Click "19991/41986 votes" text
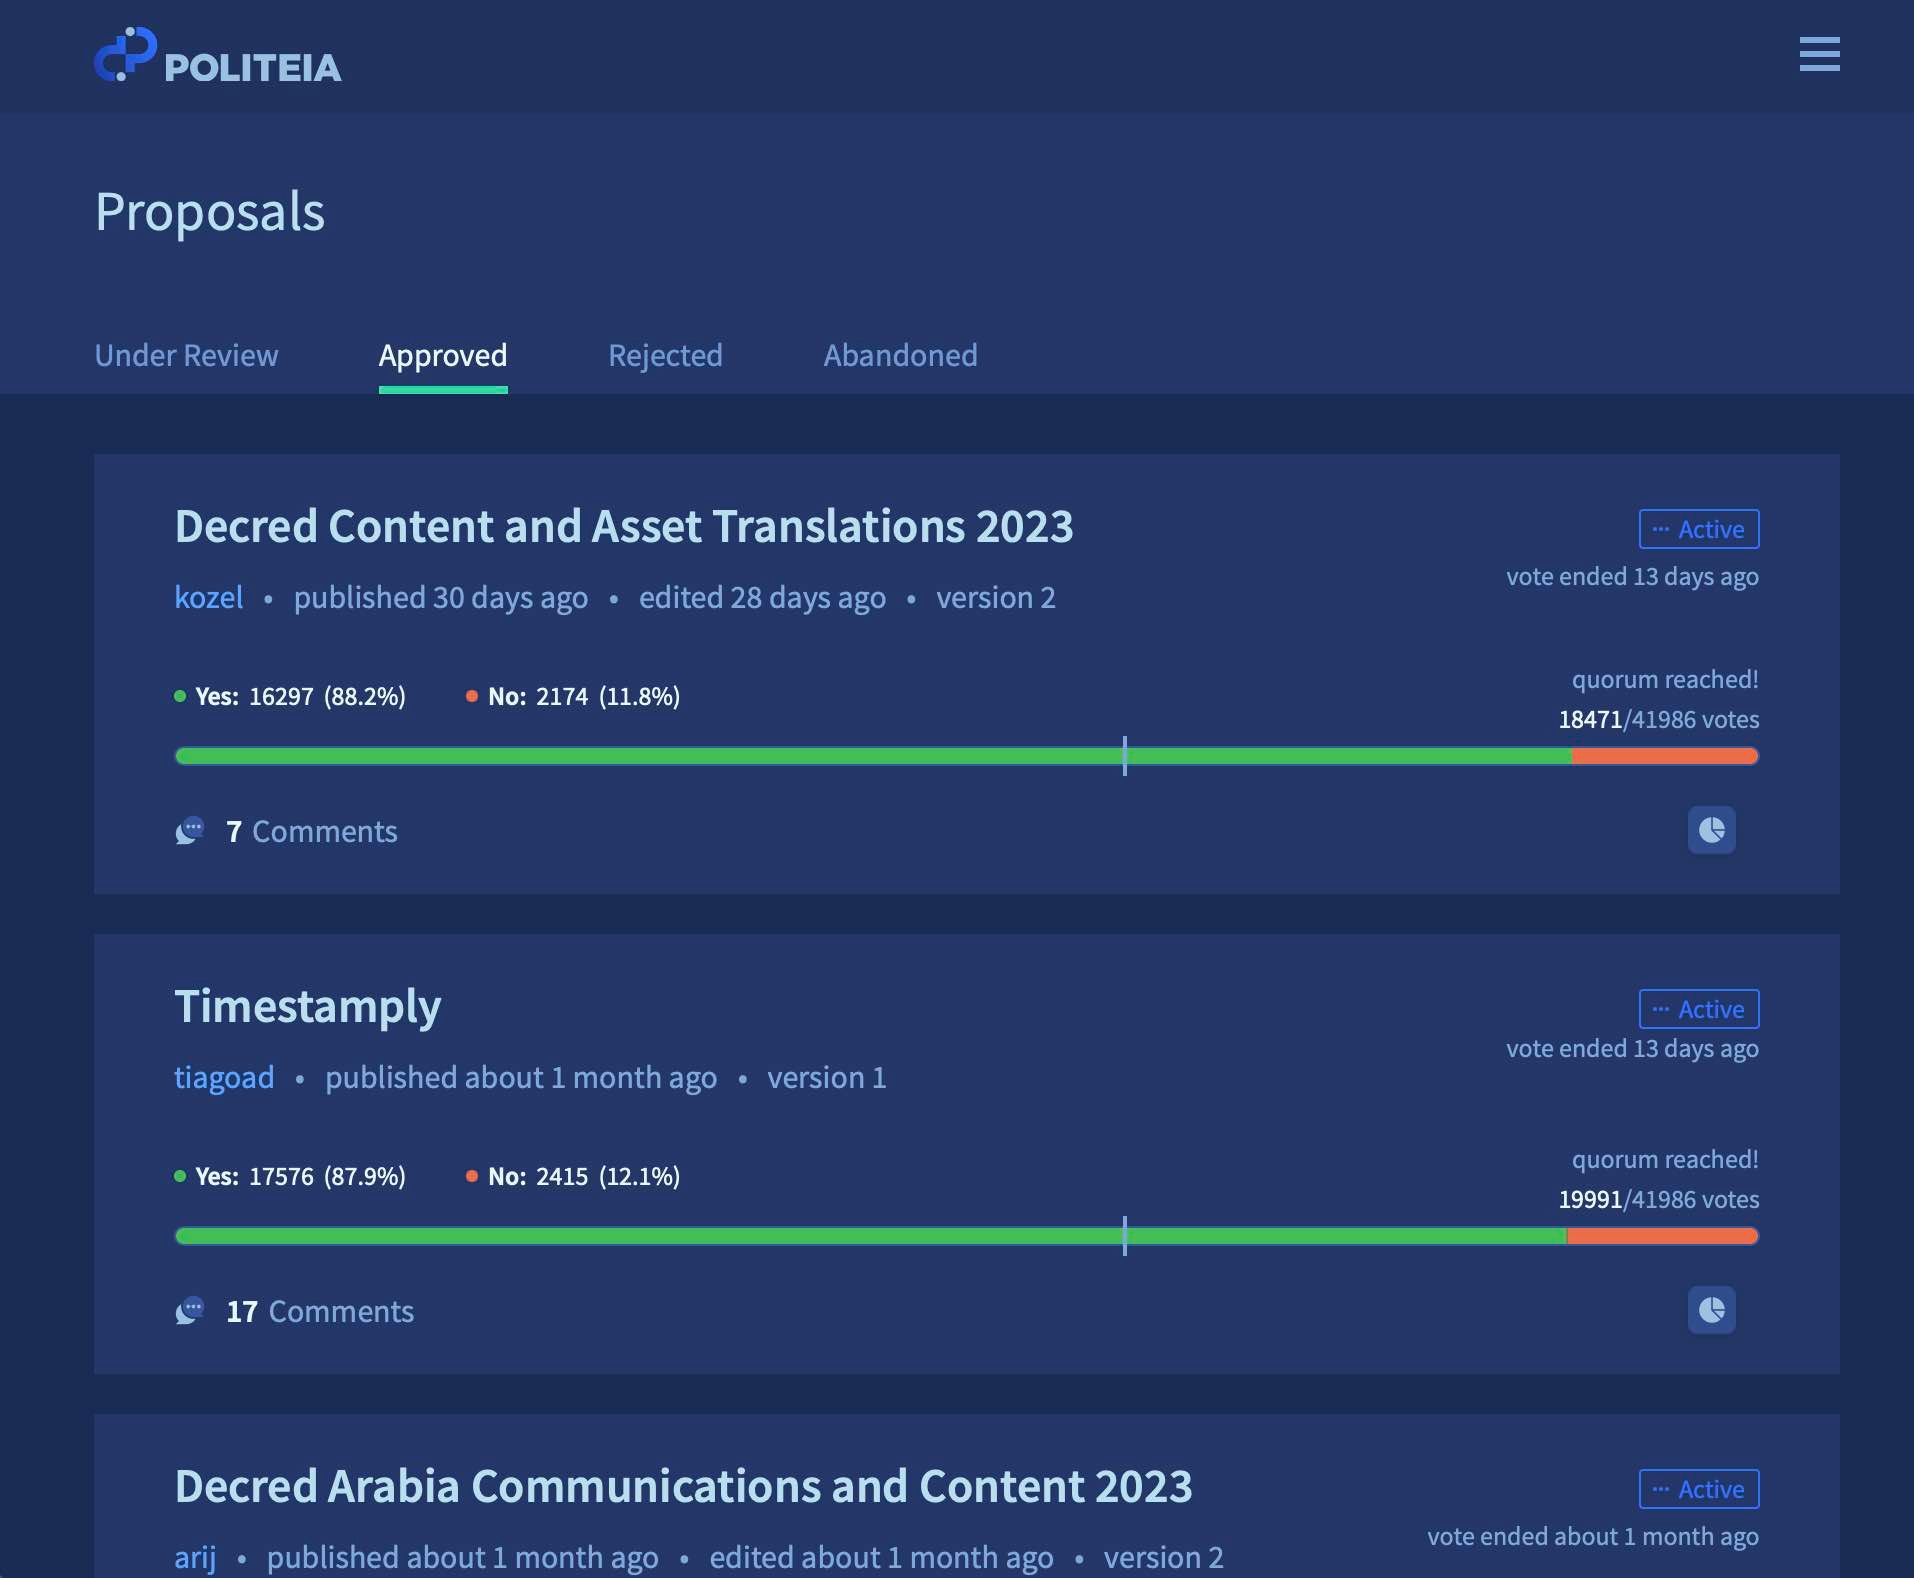 (1659, 1199)
